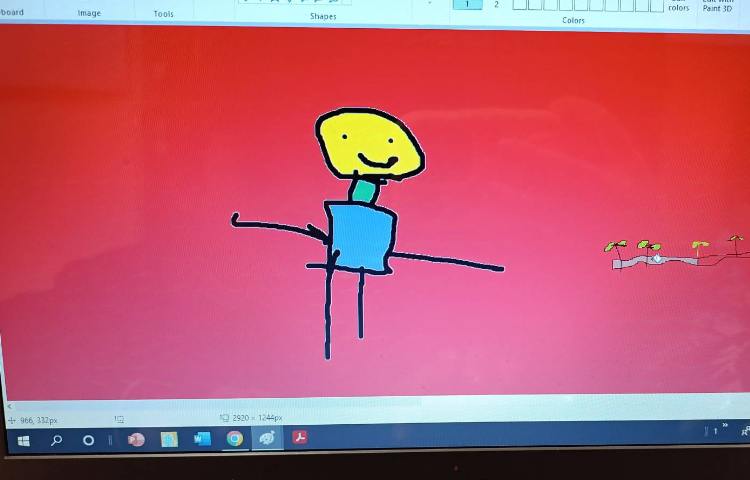Click the green neck of the figure
750x480 pixels.
point(363,190)
